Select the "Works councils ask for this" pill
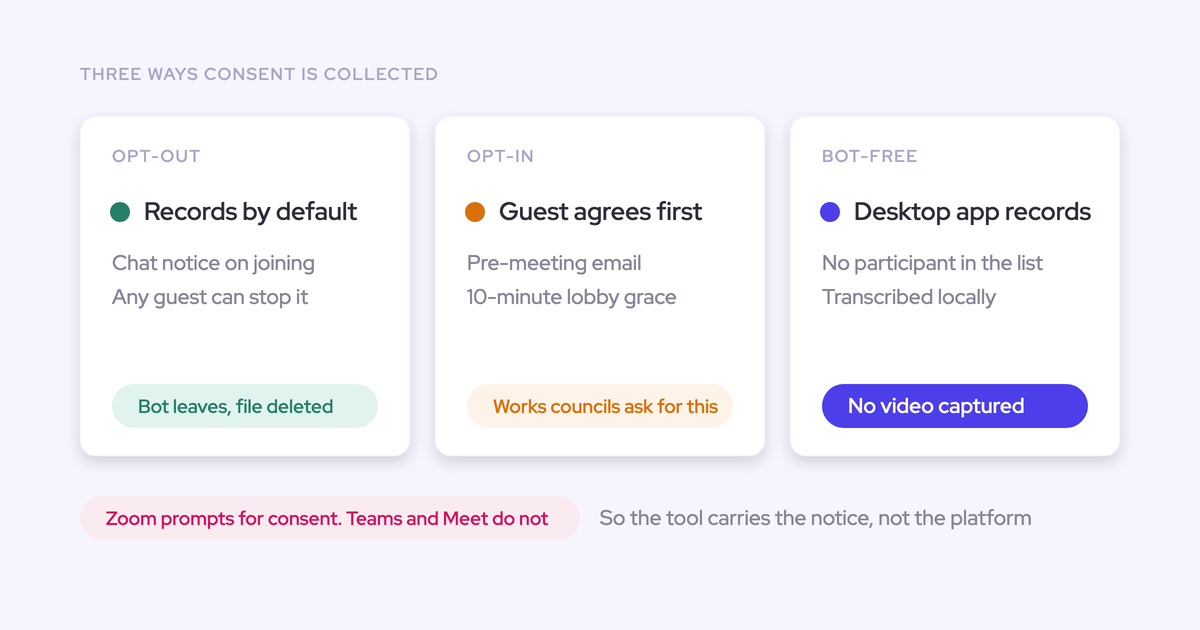The height and width of the screenshot is (630, 1200). 600,406
